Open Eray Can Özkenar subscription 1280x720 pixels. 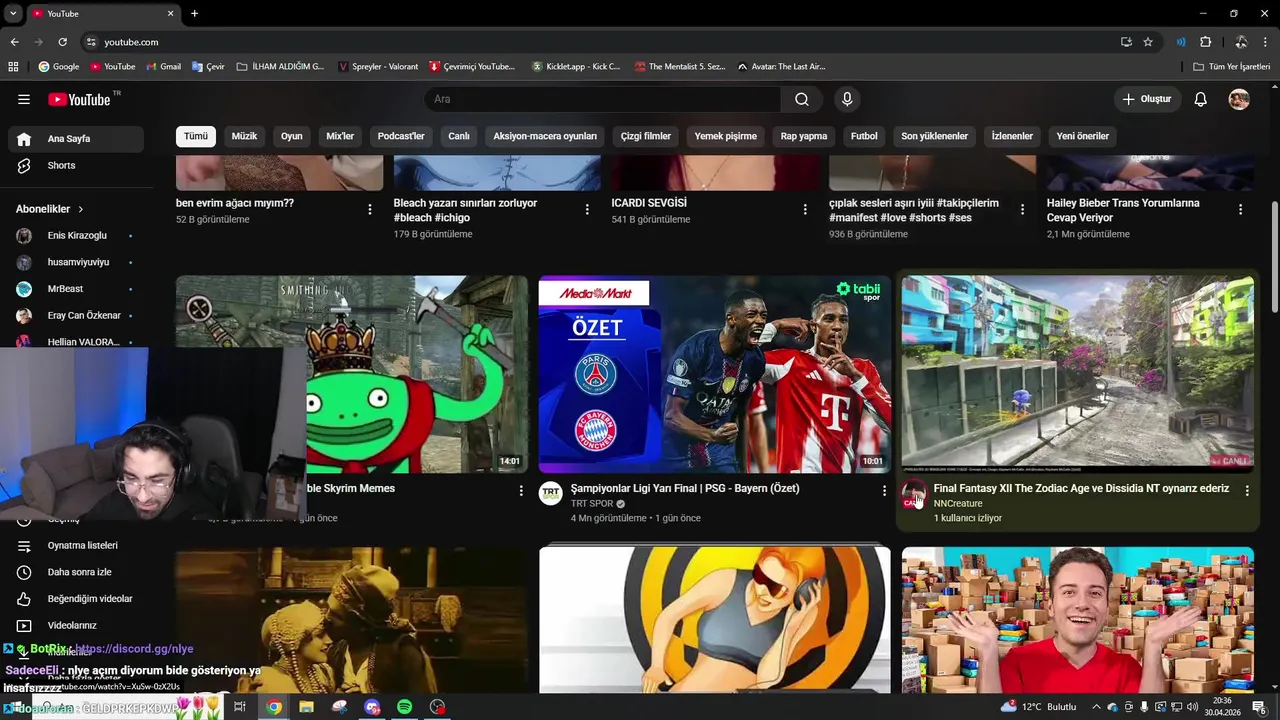pos(76,315)
